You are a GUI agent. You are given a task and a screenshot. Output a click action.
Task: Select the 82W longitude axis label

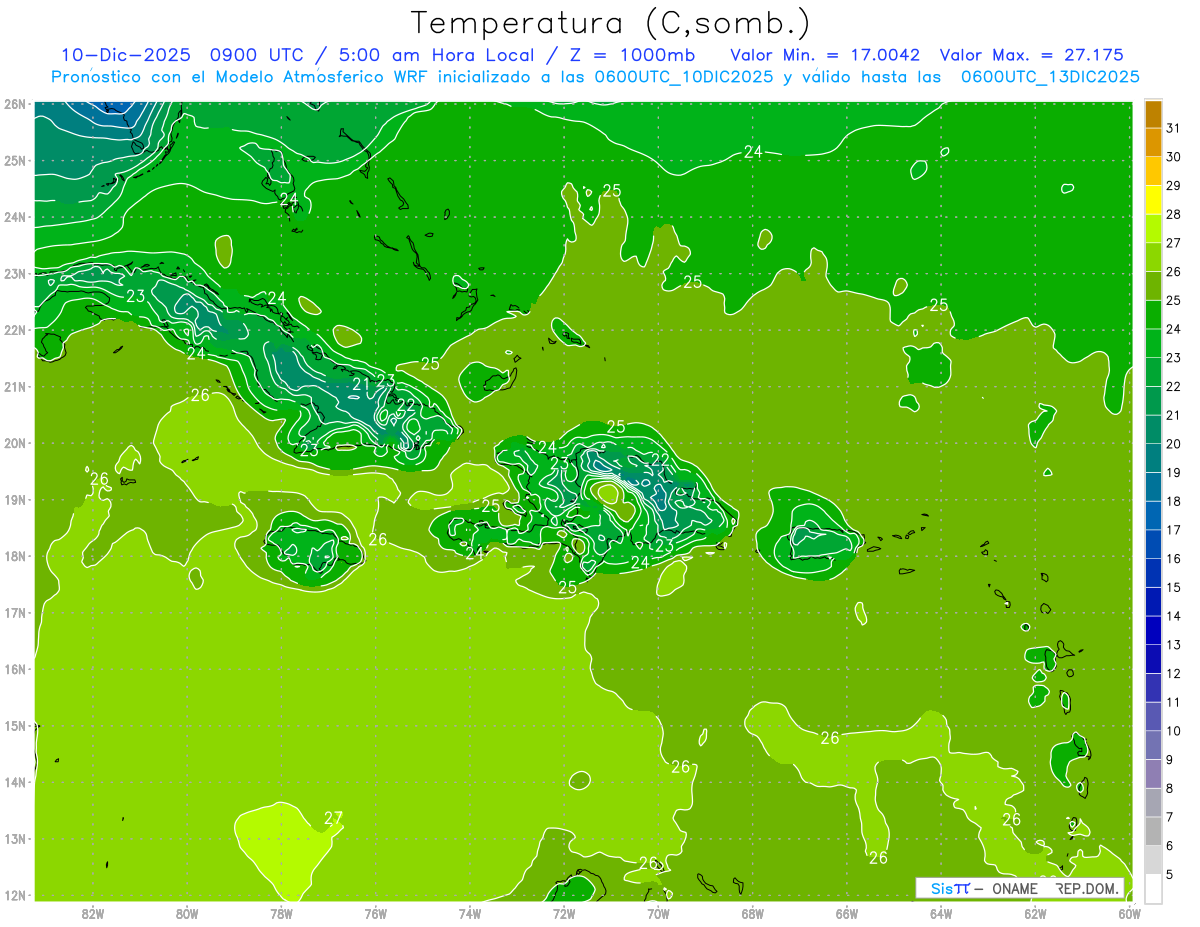tap(93, 912)
